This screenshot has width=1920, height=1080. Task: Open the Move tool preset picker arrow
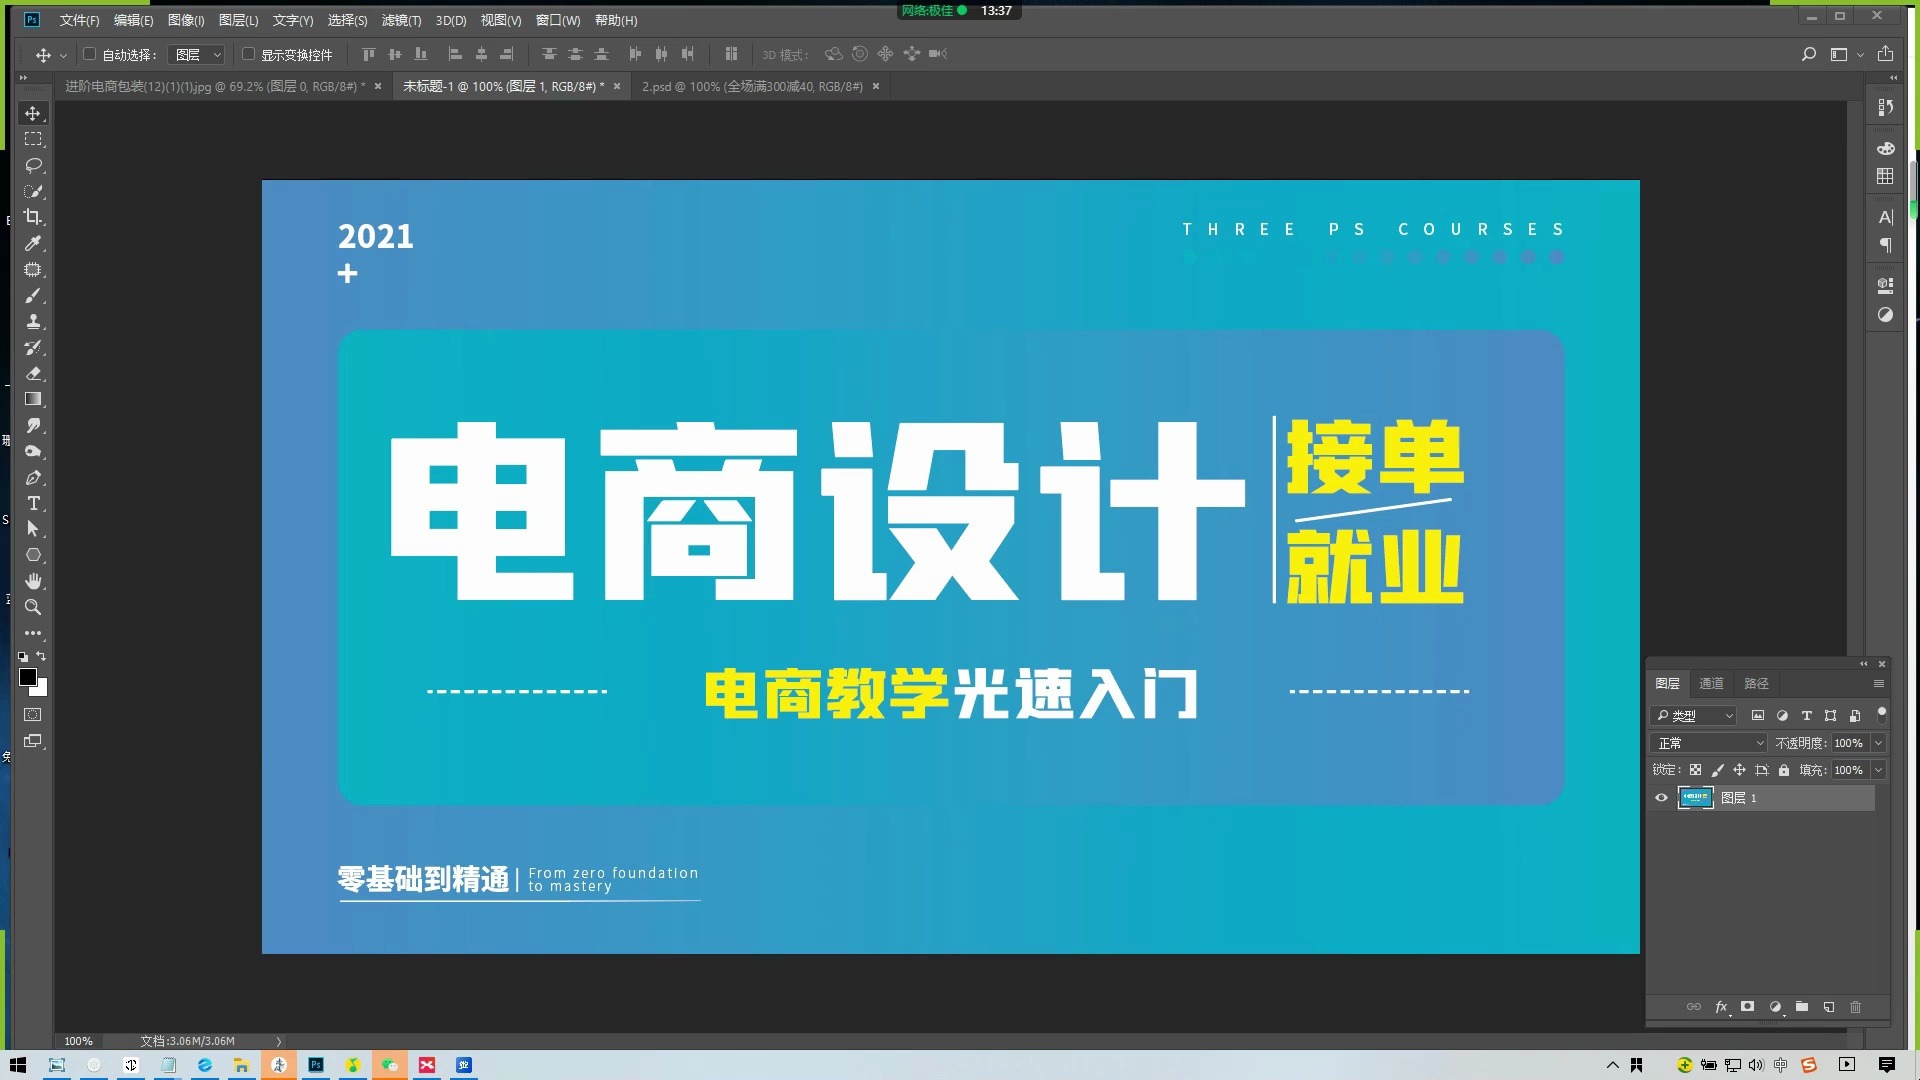pos(63,56)
